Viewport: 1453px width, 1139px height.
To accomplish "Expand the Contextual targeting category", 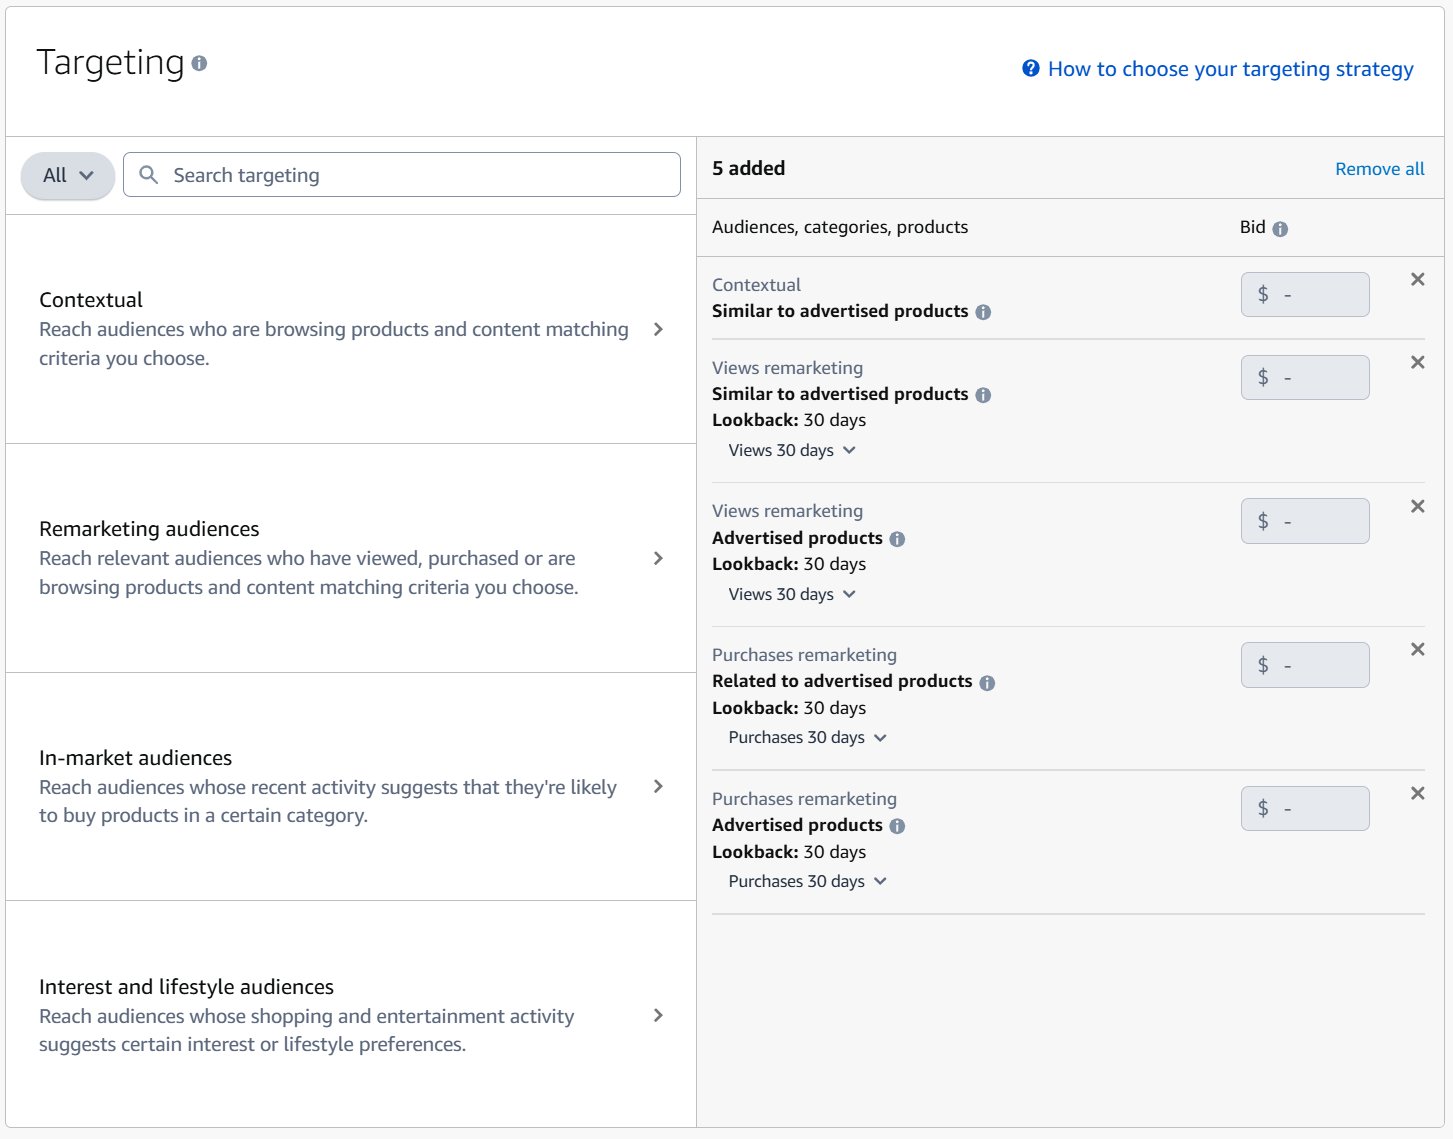I will (x=658, y=329).
